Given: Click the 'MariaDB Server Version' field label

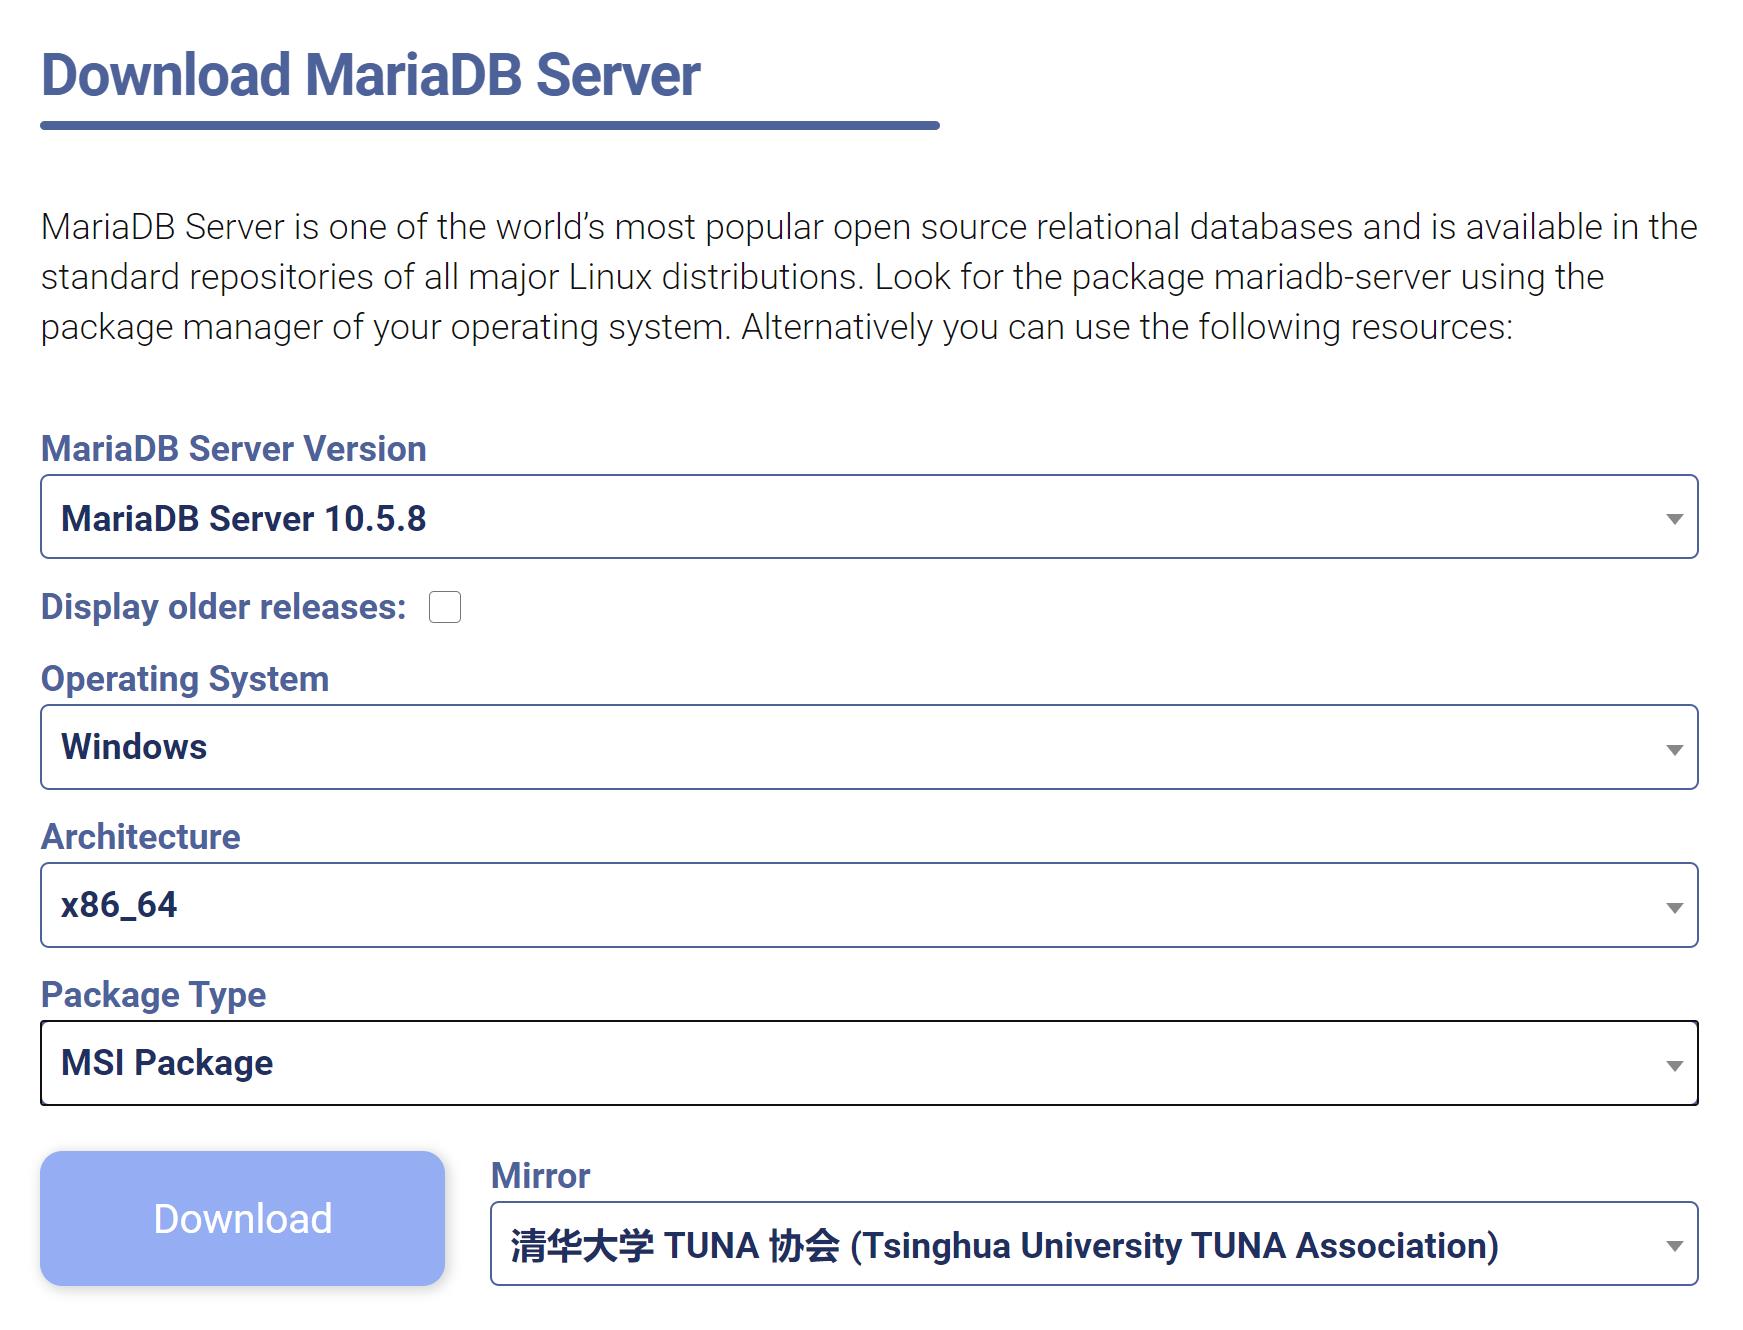Looking at the screenshot, I should (x=233, y=449).
